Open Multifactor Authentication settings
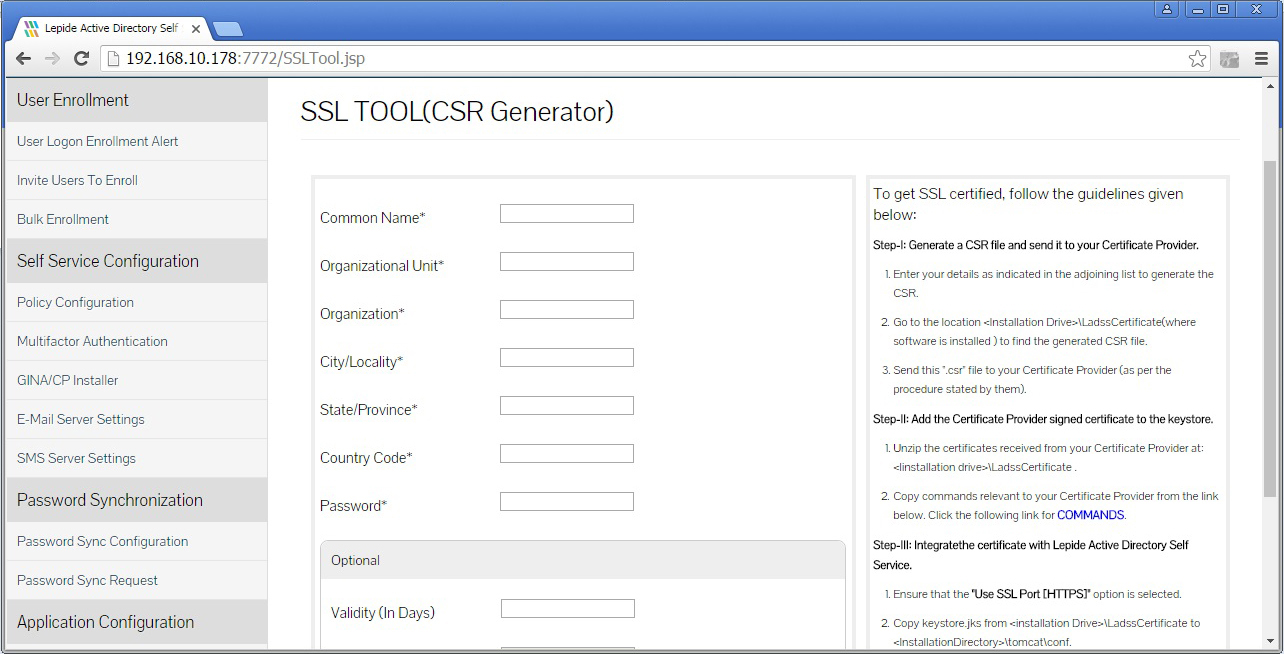The width and height of the screenshot is (1284, 654). point(137,341)
